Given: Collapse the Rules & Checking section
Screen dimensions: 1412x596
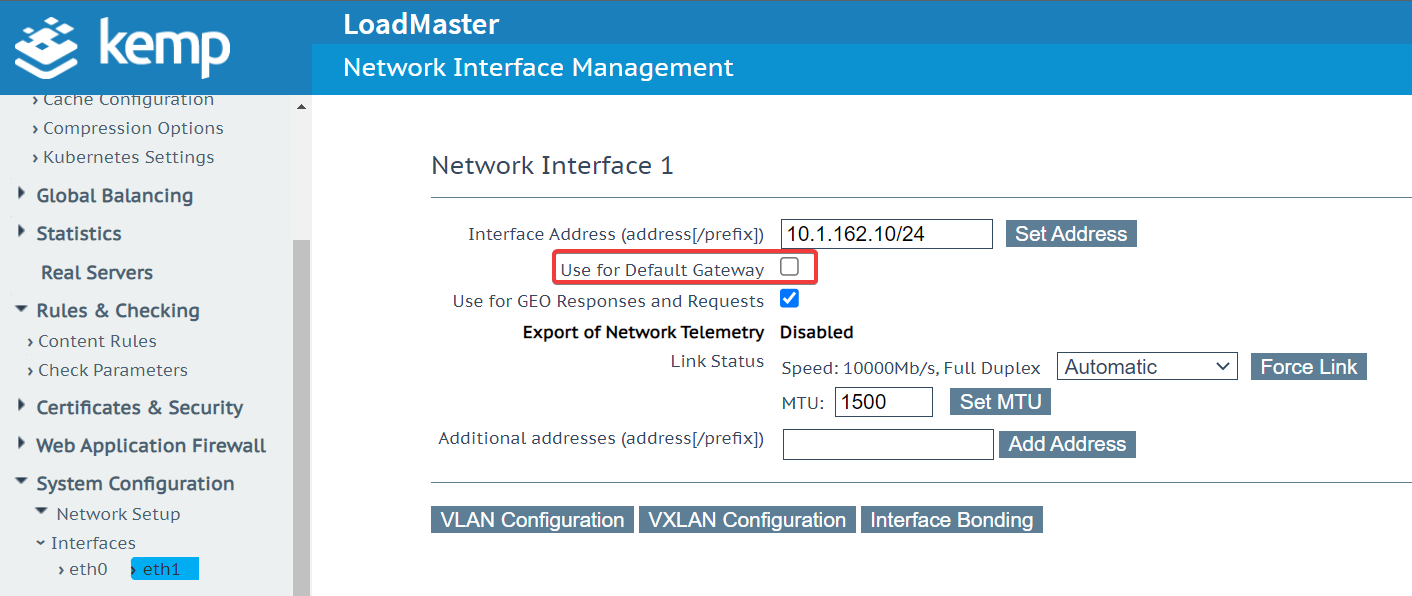Looking at the screenshot, I should click(117, 311).
